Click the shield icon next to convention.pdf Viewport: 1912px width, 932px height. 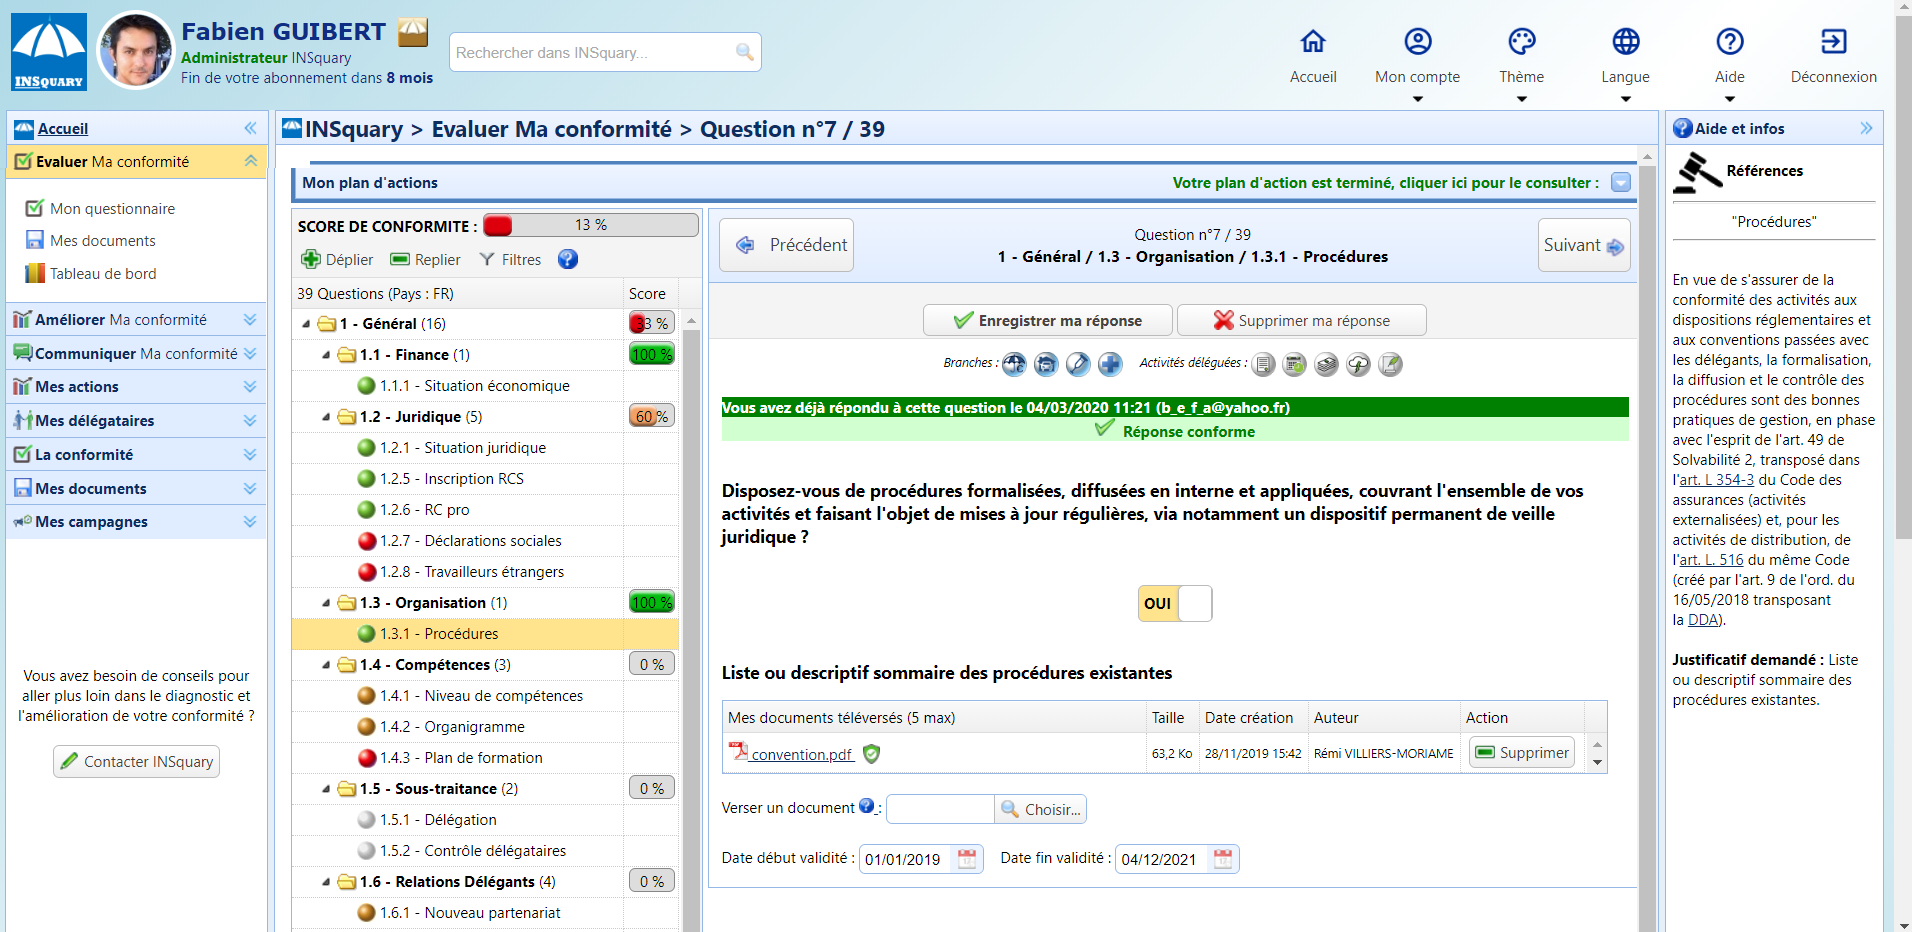pyautogui.click(x=872, y=753)
